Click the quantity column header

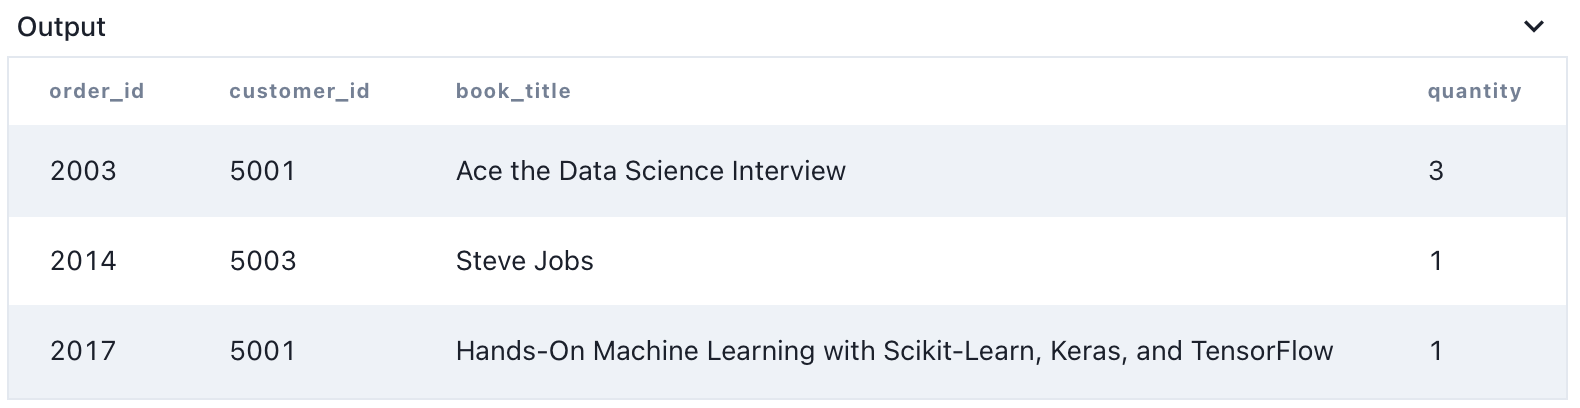[1474, 91]
